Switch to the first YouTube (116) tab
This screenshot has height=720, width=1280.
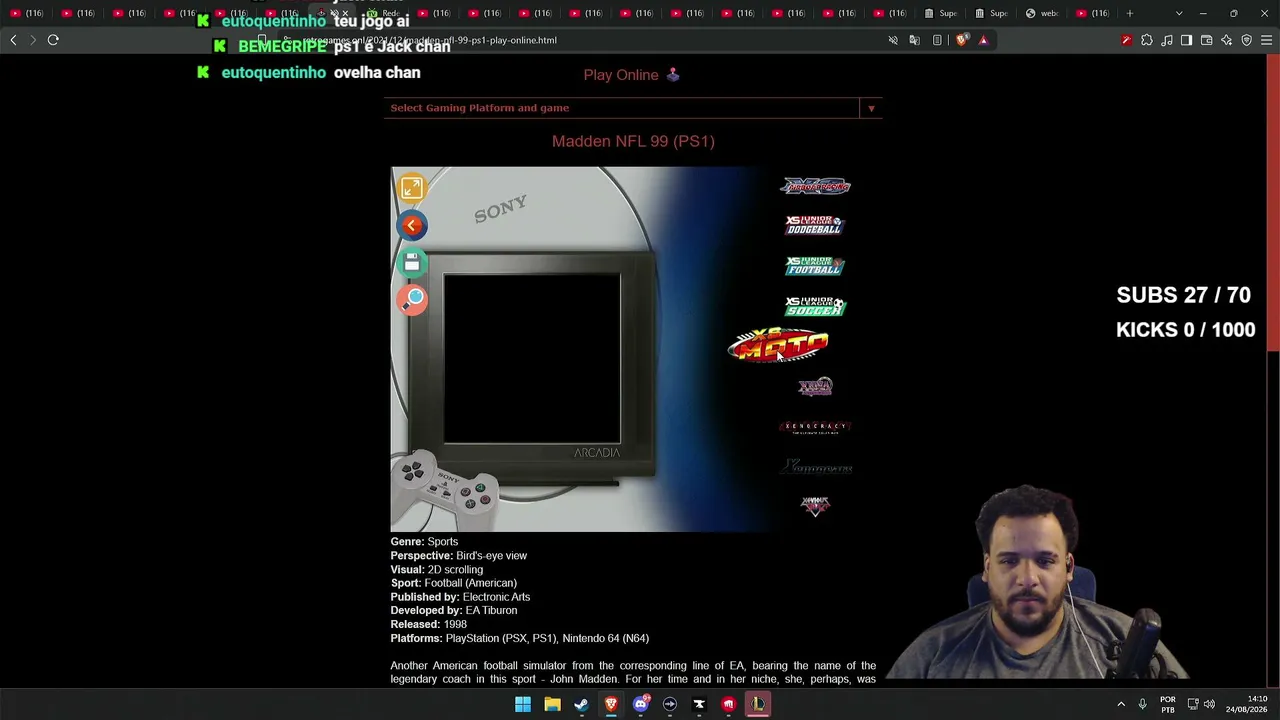click(27, 13)
